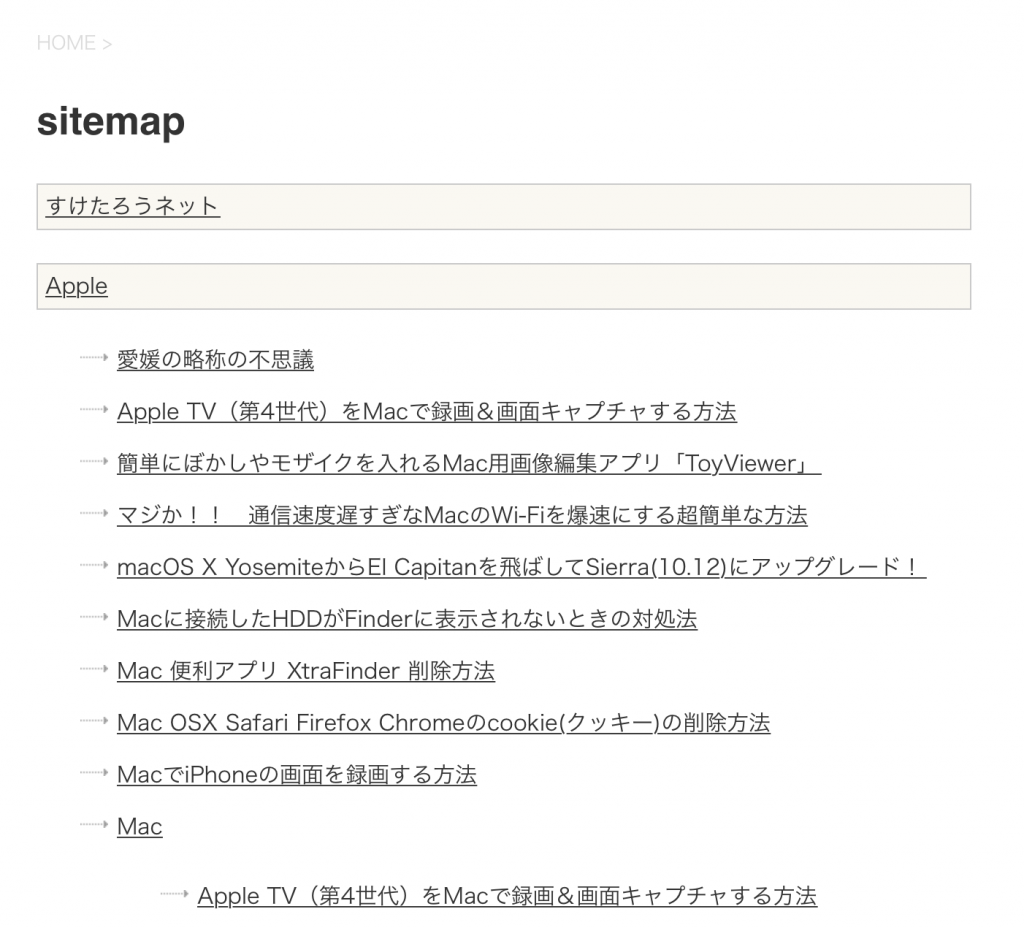
Task: Open the Apple category link
Action: tap(76, 286)
